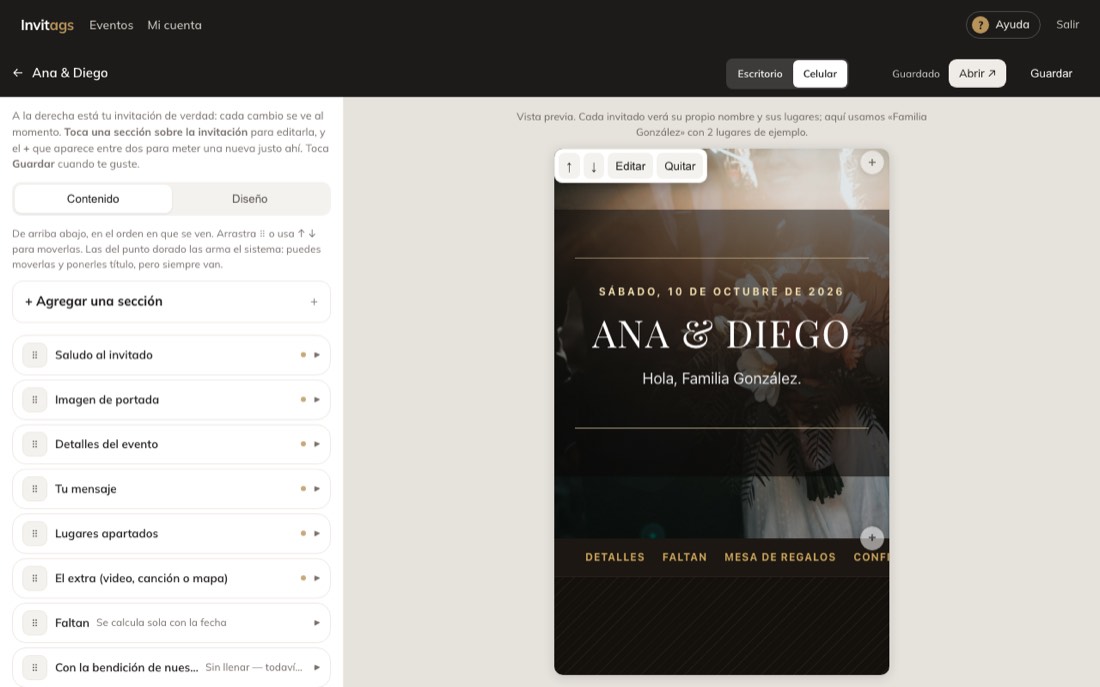
Task: Expand Tu mensaje section
Action: pyautogui.click(x=316, y=489)
